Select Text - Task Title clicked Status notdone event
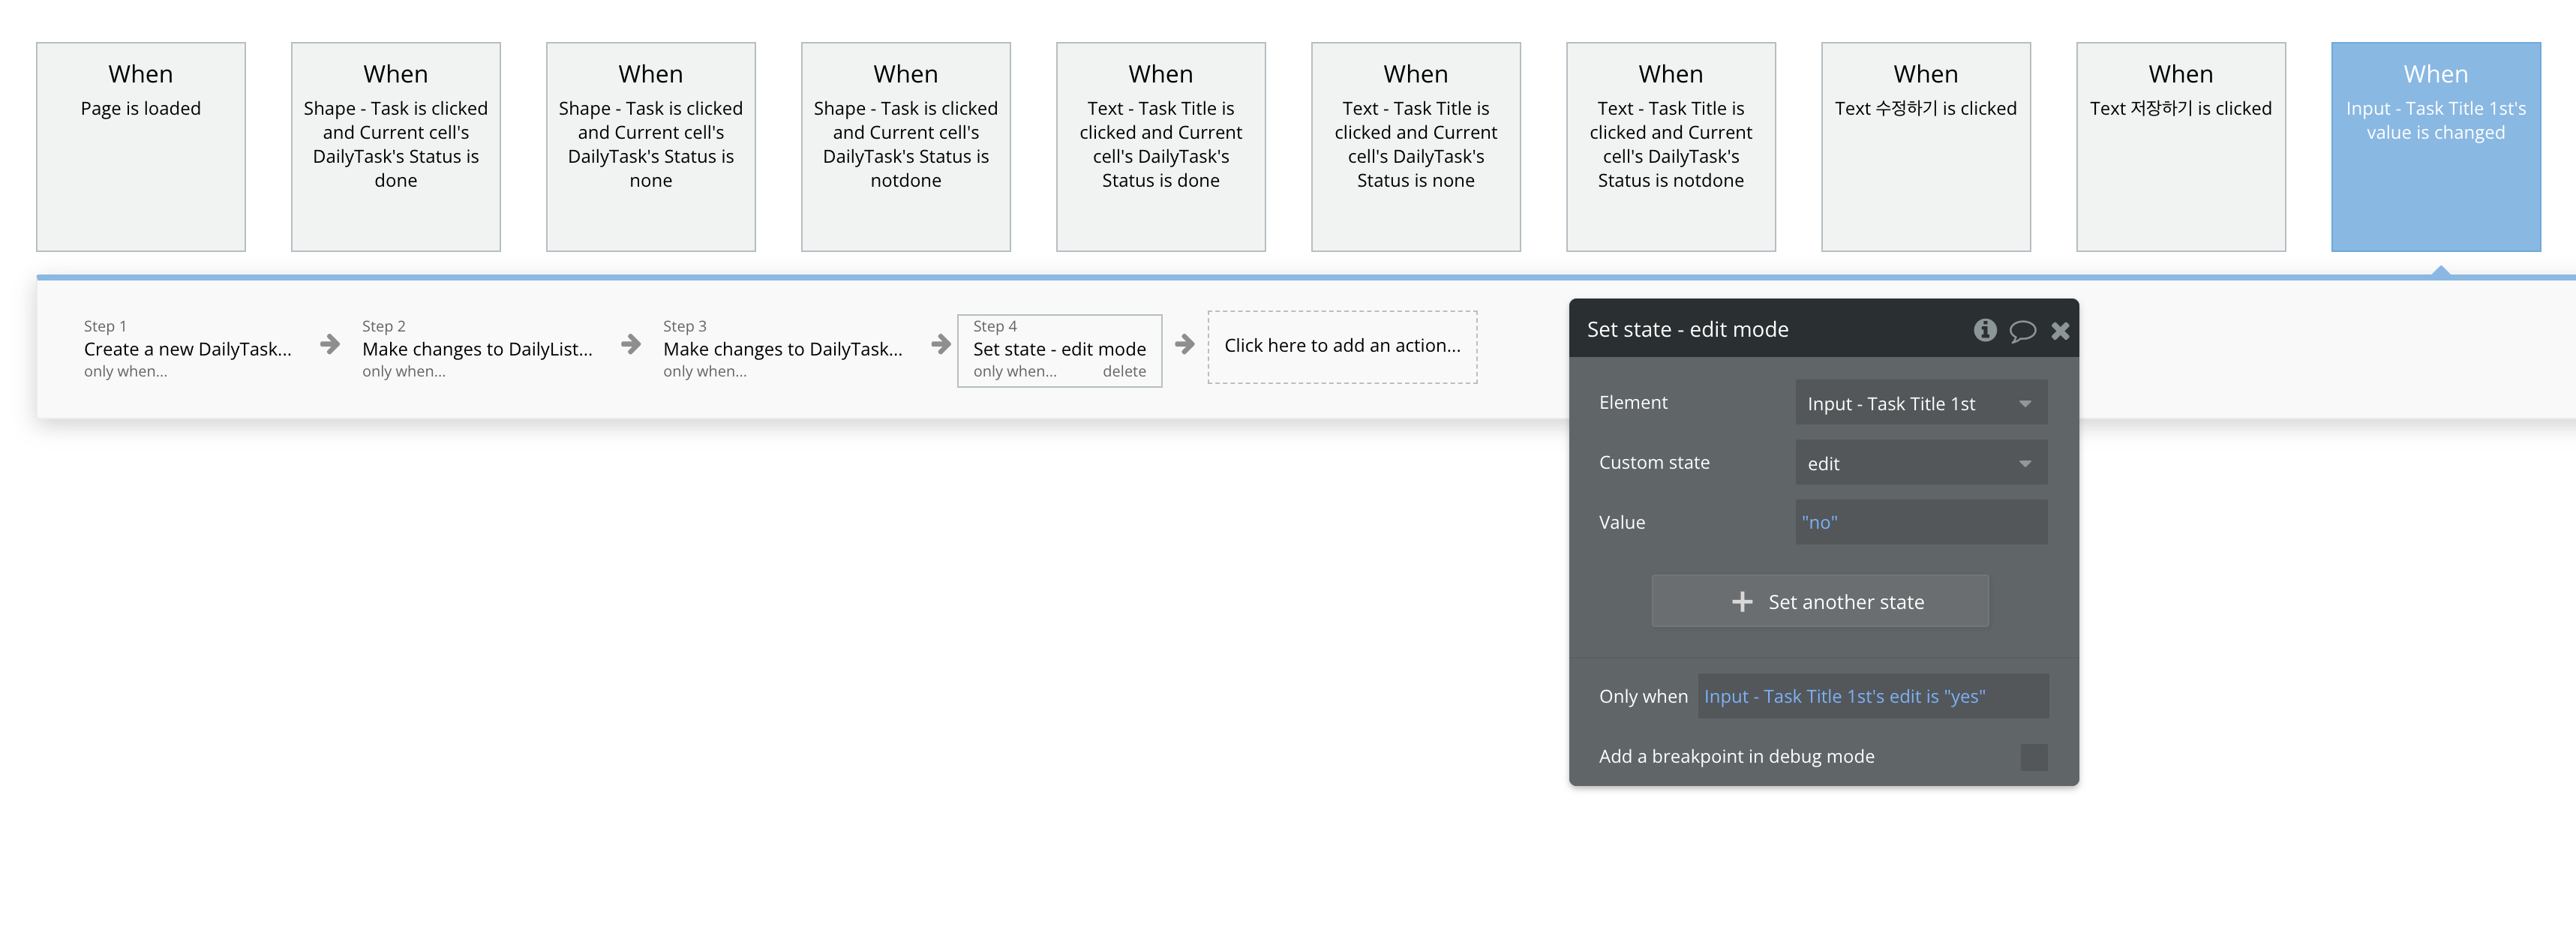Viewport: 2576px width, 942px height. (1670, 146)
